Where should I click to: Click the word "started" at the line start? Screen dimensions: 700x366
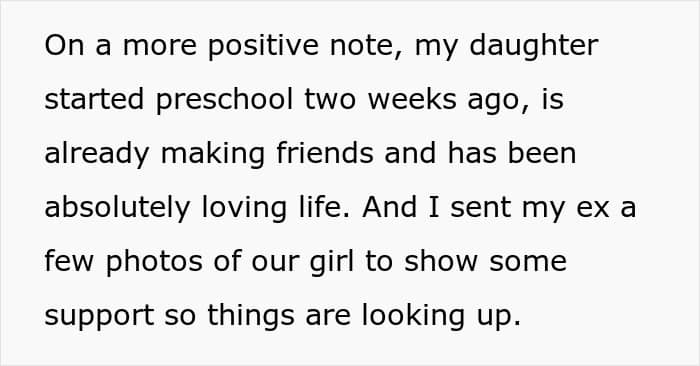94,99
